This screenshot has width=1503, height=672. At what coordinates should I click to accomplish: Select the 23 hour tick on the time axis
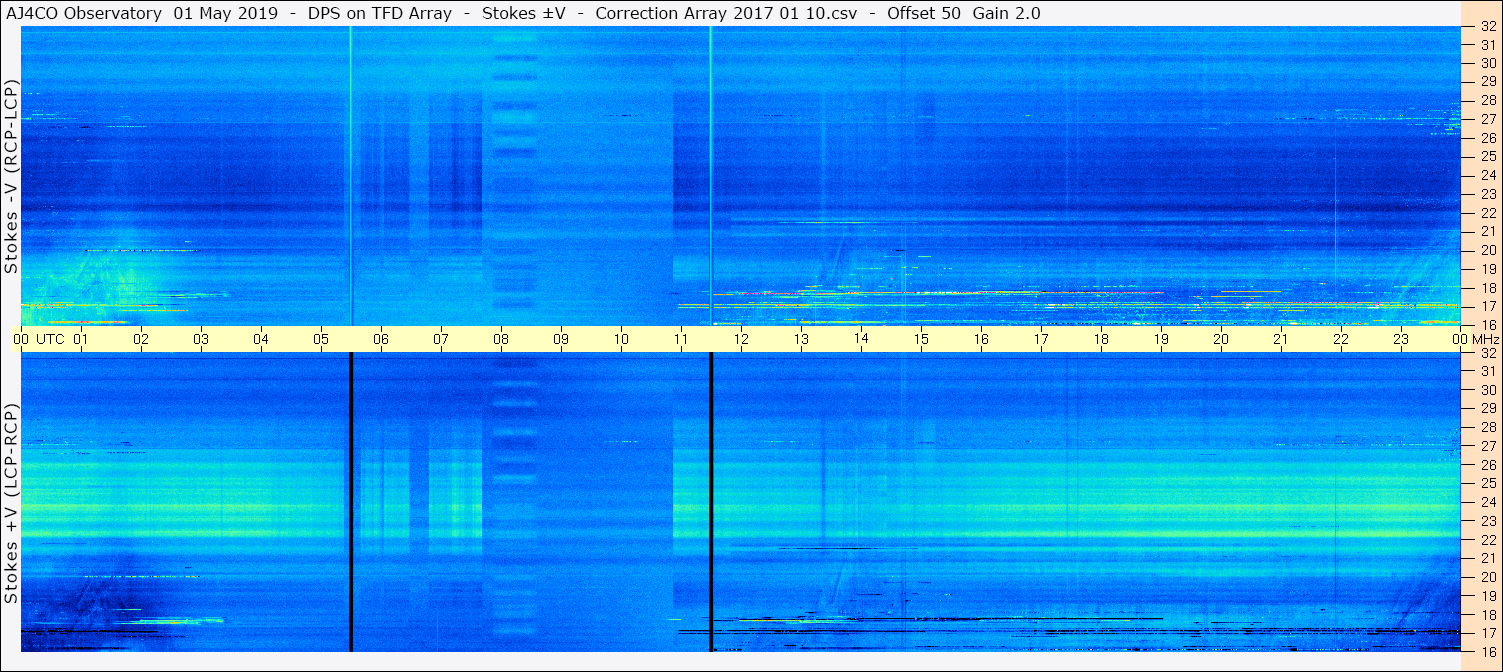point(1401,339)
